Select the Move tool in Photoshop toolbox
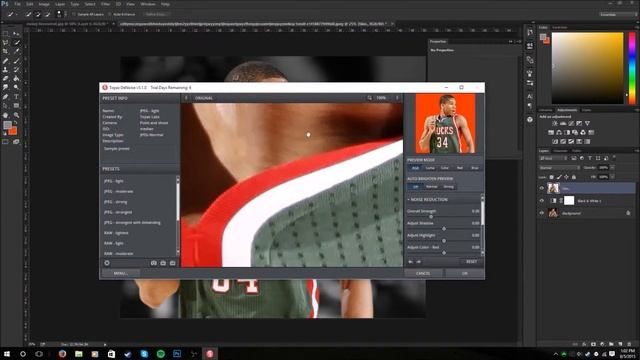This screenshot has height=360, width=640. pyautogui.click(x=16, y=33)
